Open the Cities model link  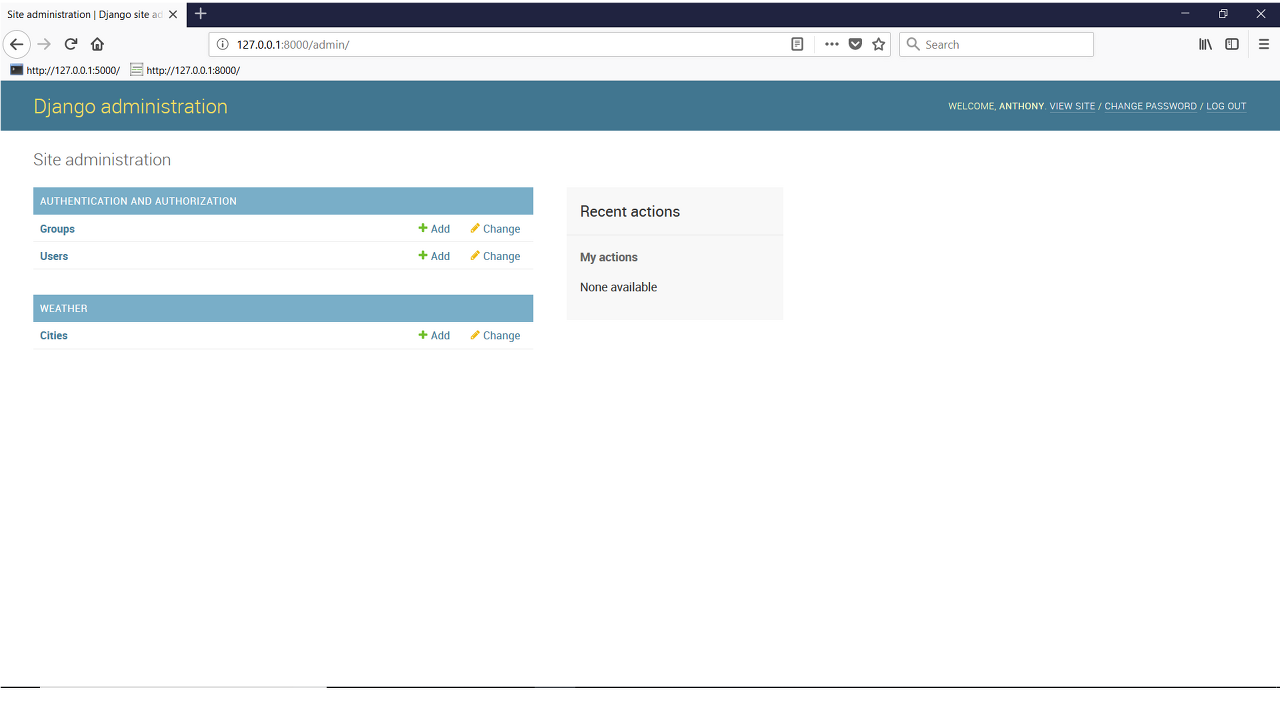click(54, 336)
